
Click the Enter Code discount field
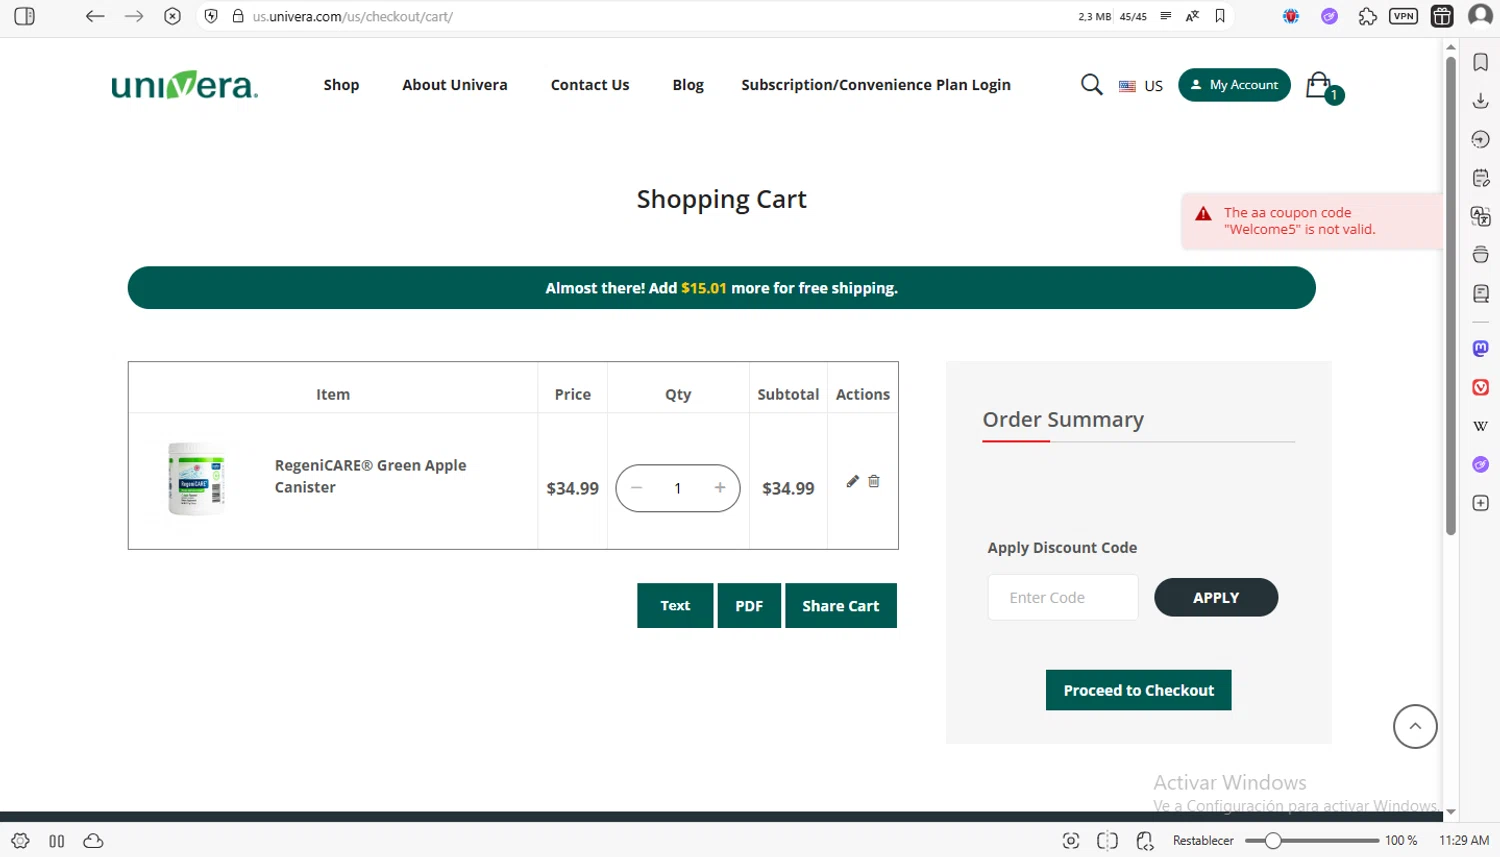(1063, 597)
